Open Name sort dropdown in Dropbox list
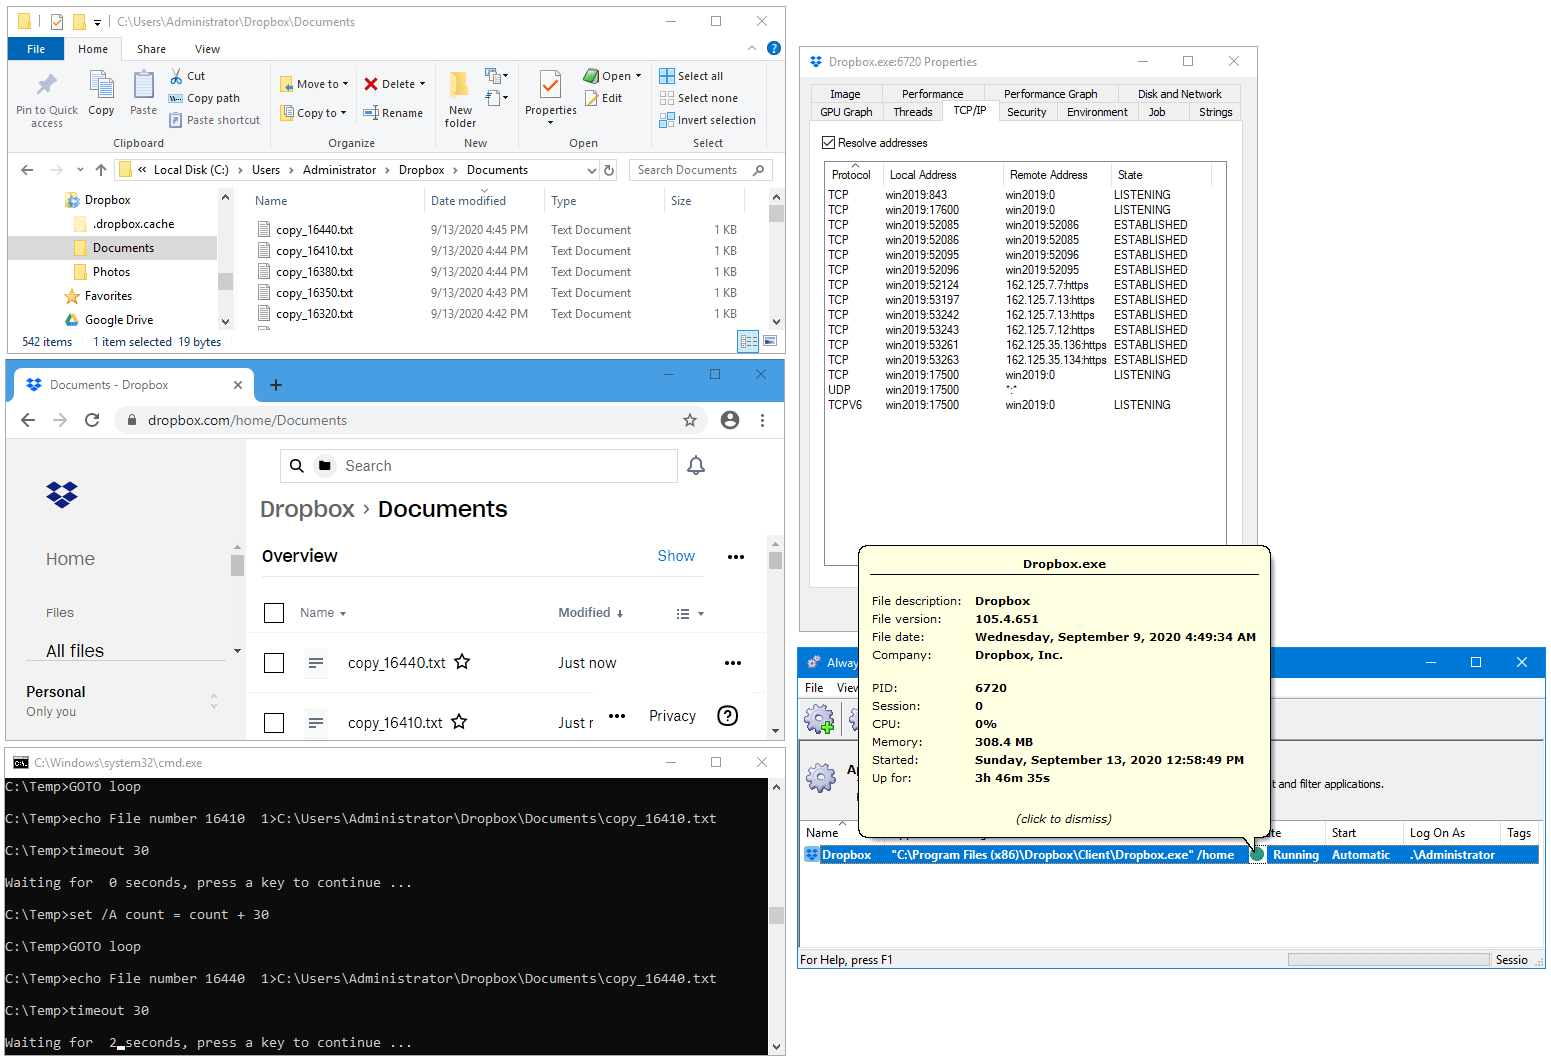 coord(323,613)
